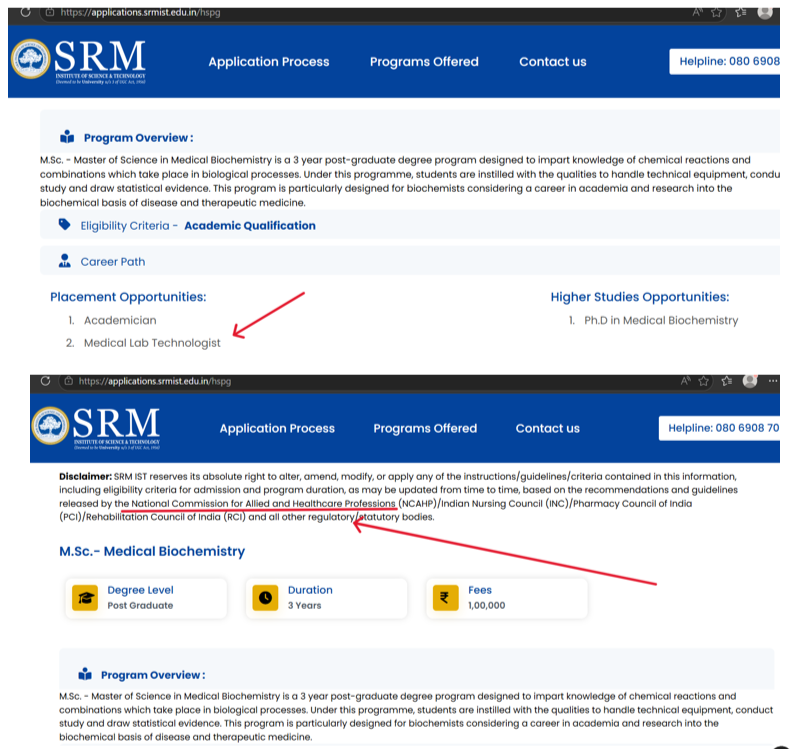Click the Duration clock icon
The image size is (800, 749).
coord(265,597)
